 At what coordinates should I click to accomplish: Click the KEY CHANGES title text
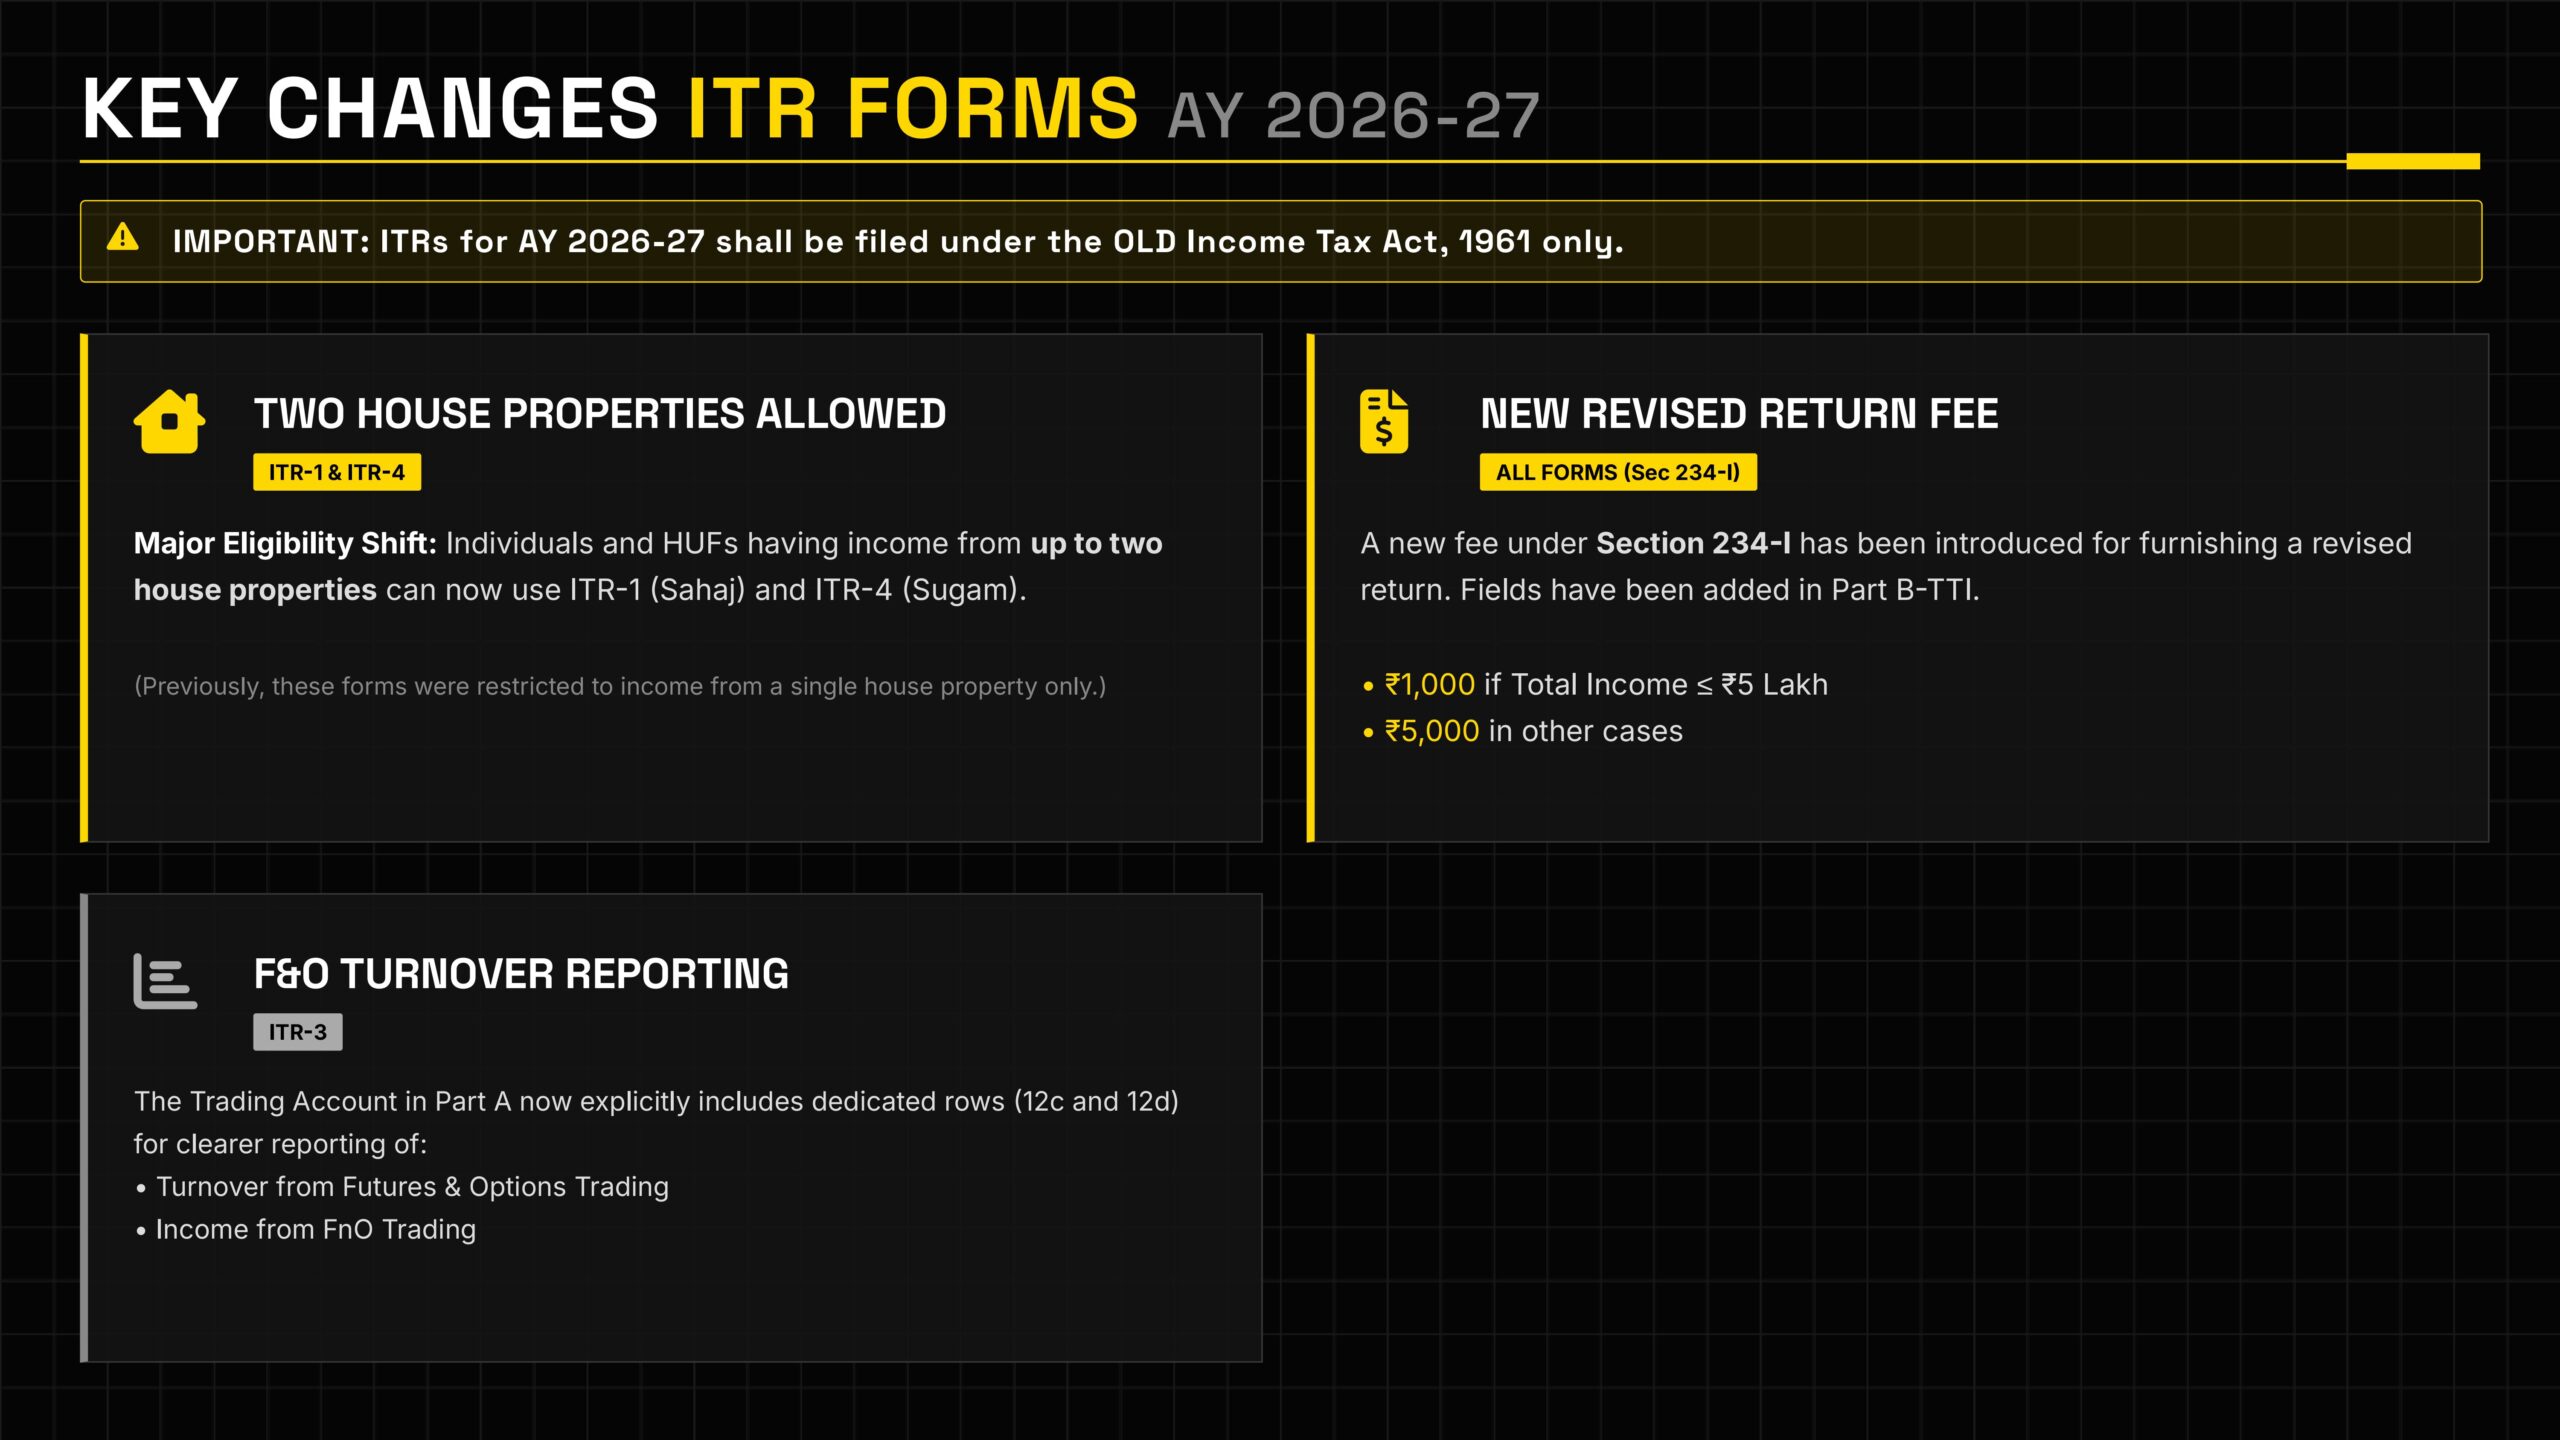tap(370, 109)
